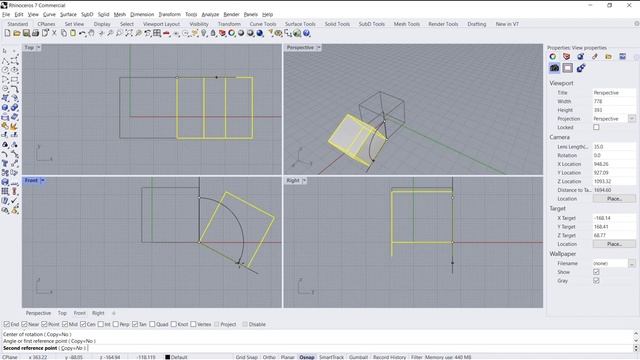Click the light bulb Hide objects icon
The height and width of the screenshot is (360, 640).
click(x=204, y=33)
